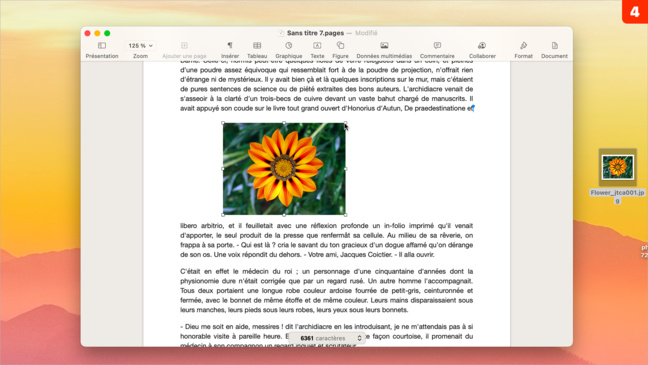This screenshot has width=648, height=365.
Task: Close the Pages window with red button
Action: click(x=87, y=33)
